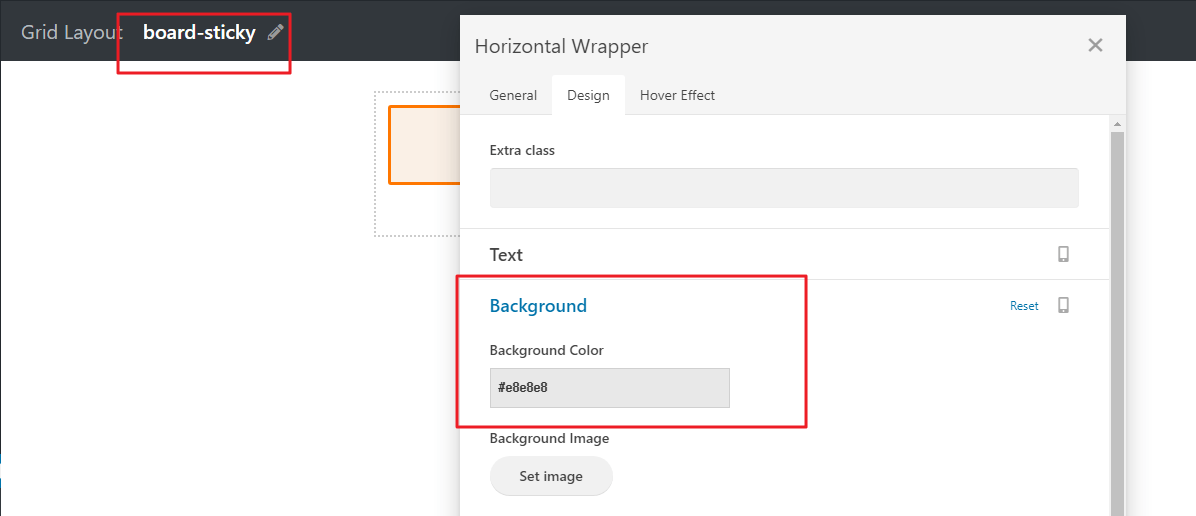Select the orange-outlined grid element
This screenshot has width=1196, height=516.
point(425,145)
